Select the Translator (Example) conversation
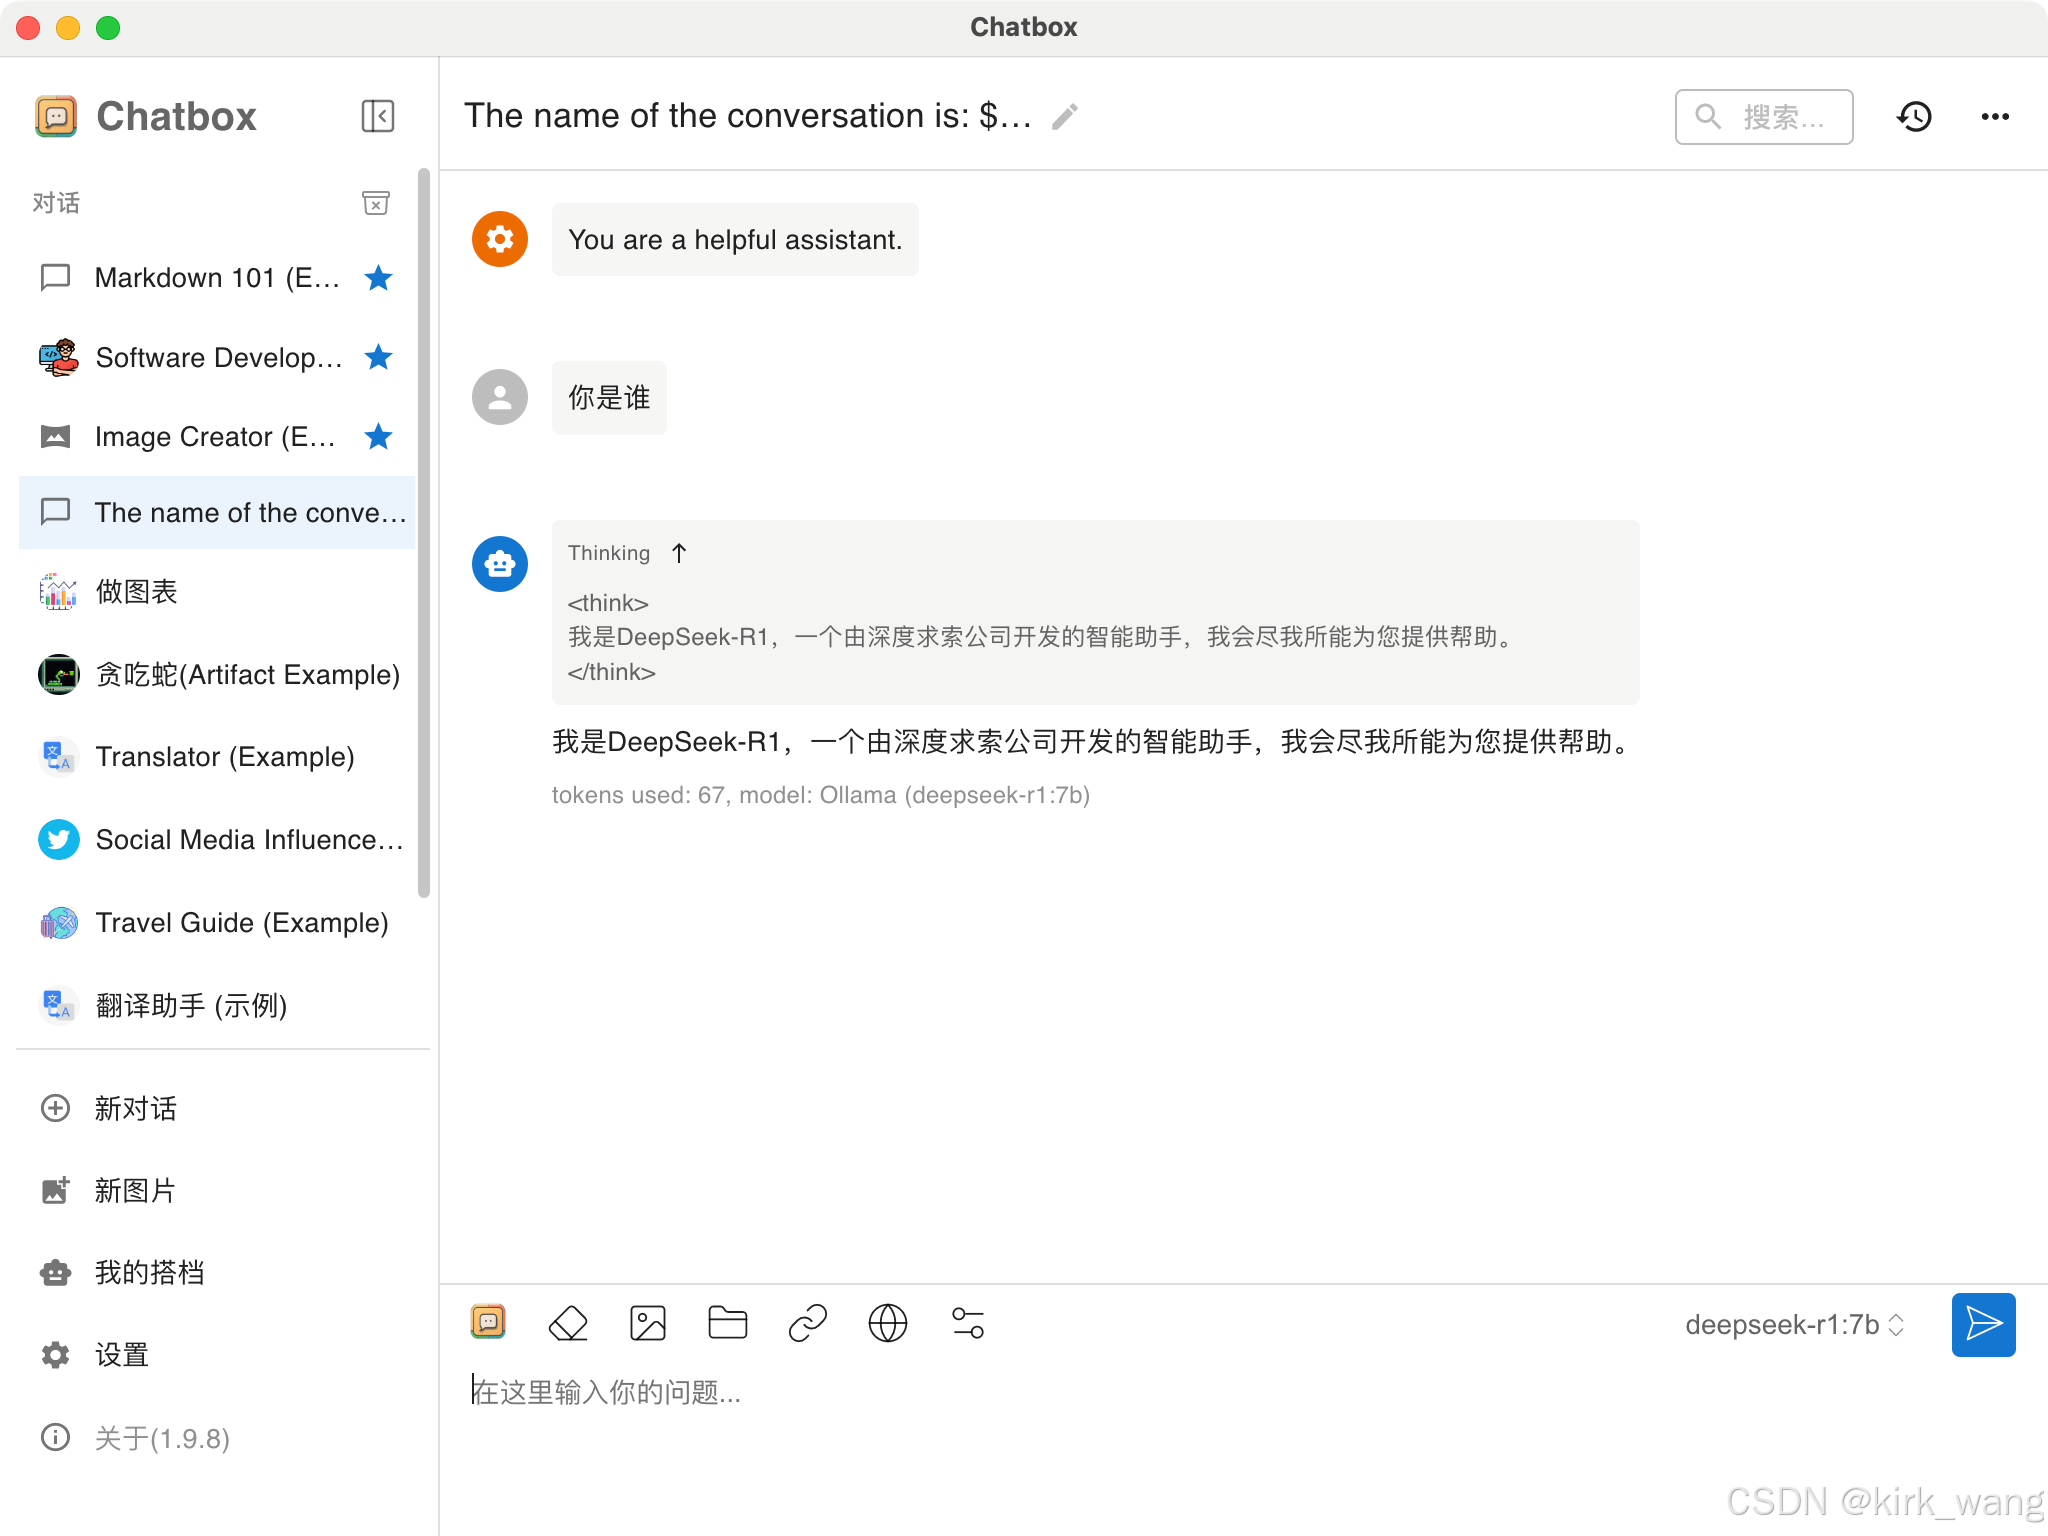Viewport: 2048px width, 1536px height. click(225, 757)
